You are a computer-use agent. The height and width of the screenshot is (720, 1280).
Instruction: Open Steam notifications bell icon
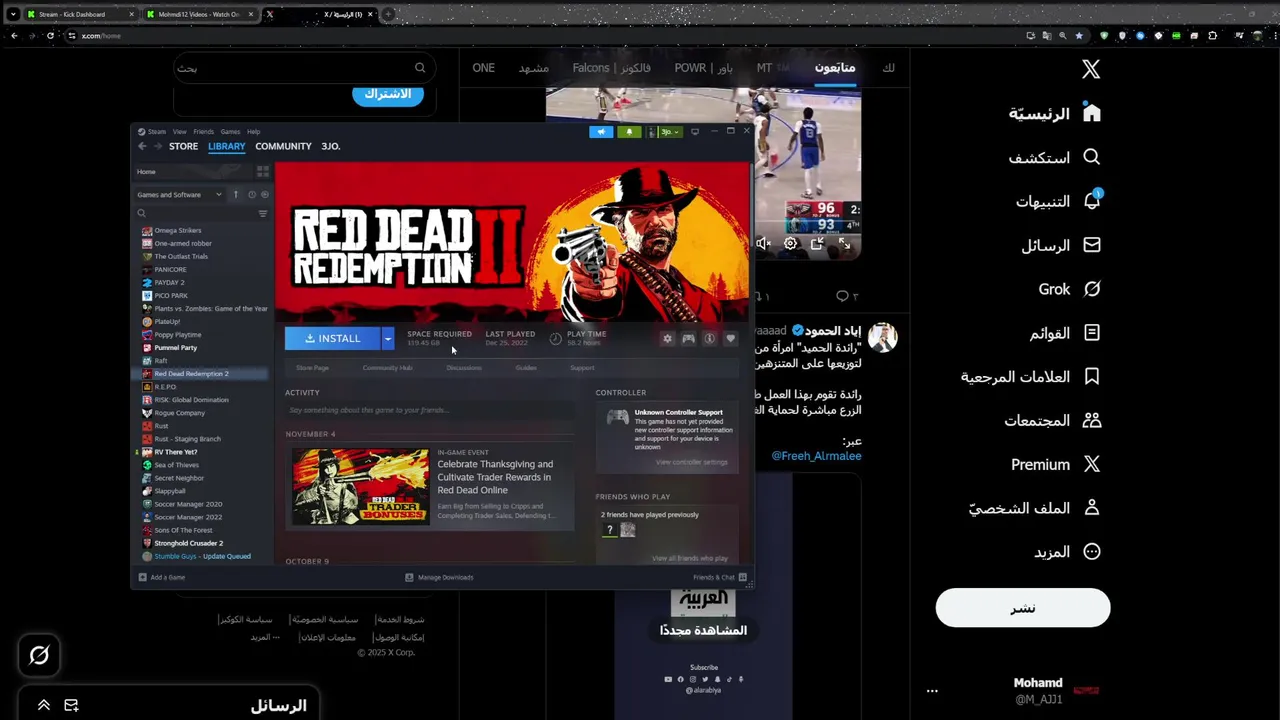coord(629,132)
